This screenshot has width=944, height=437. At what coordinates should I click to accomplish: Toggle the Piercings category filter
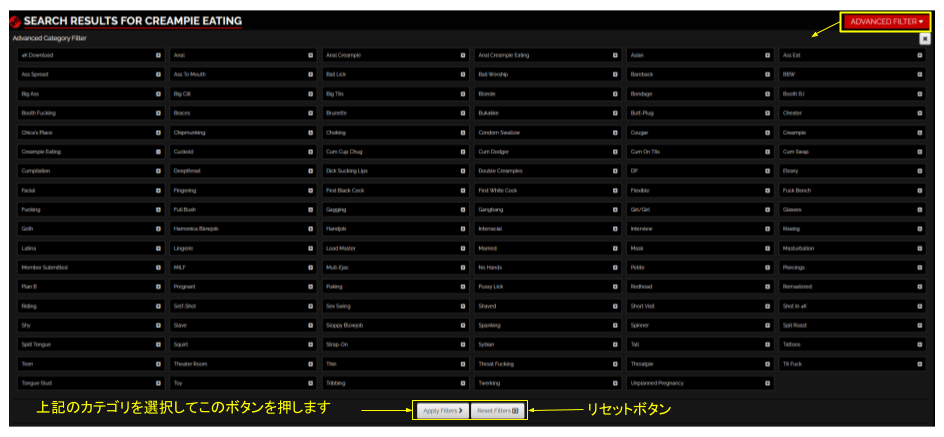point(852,268)
